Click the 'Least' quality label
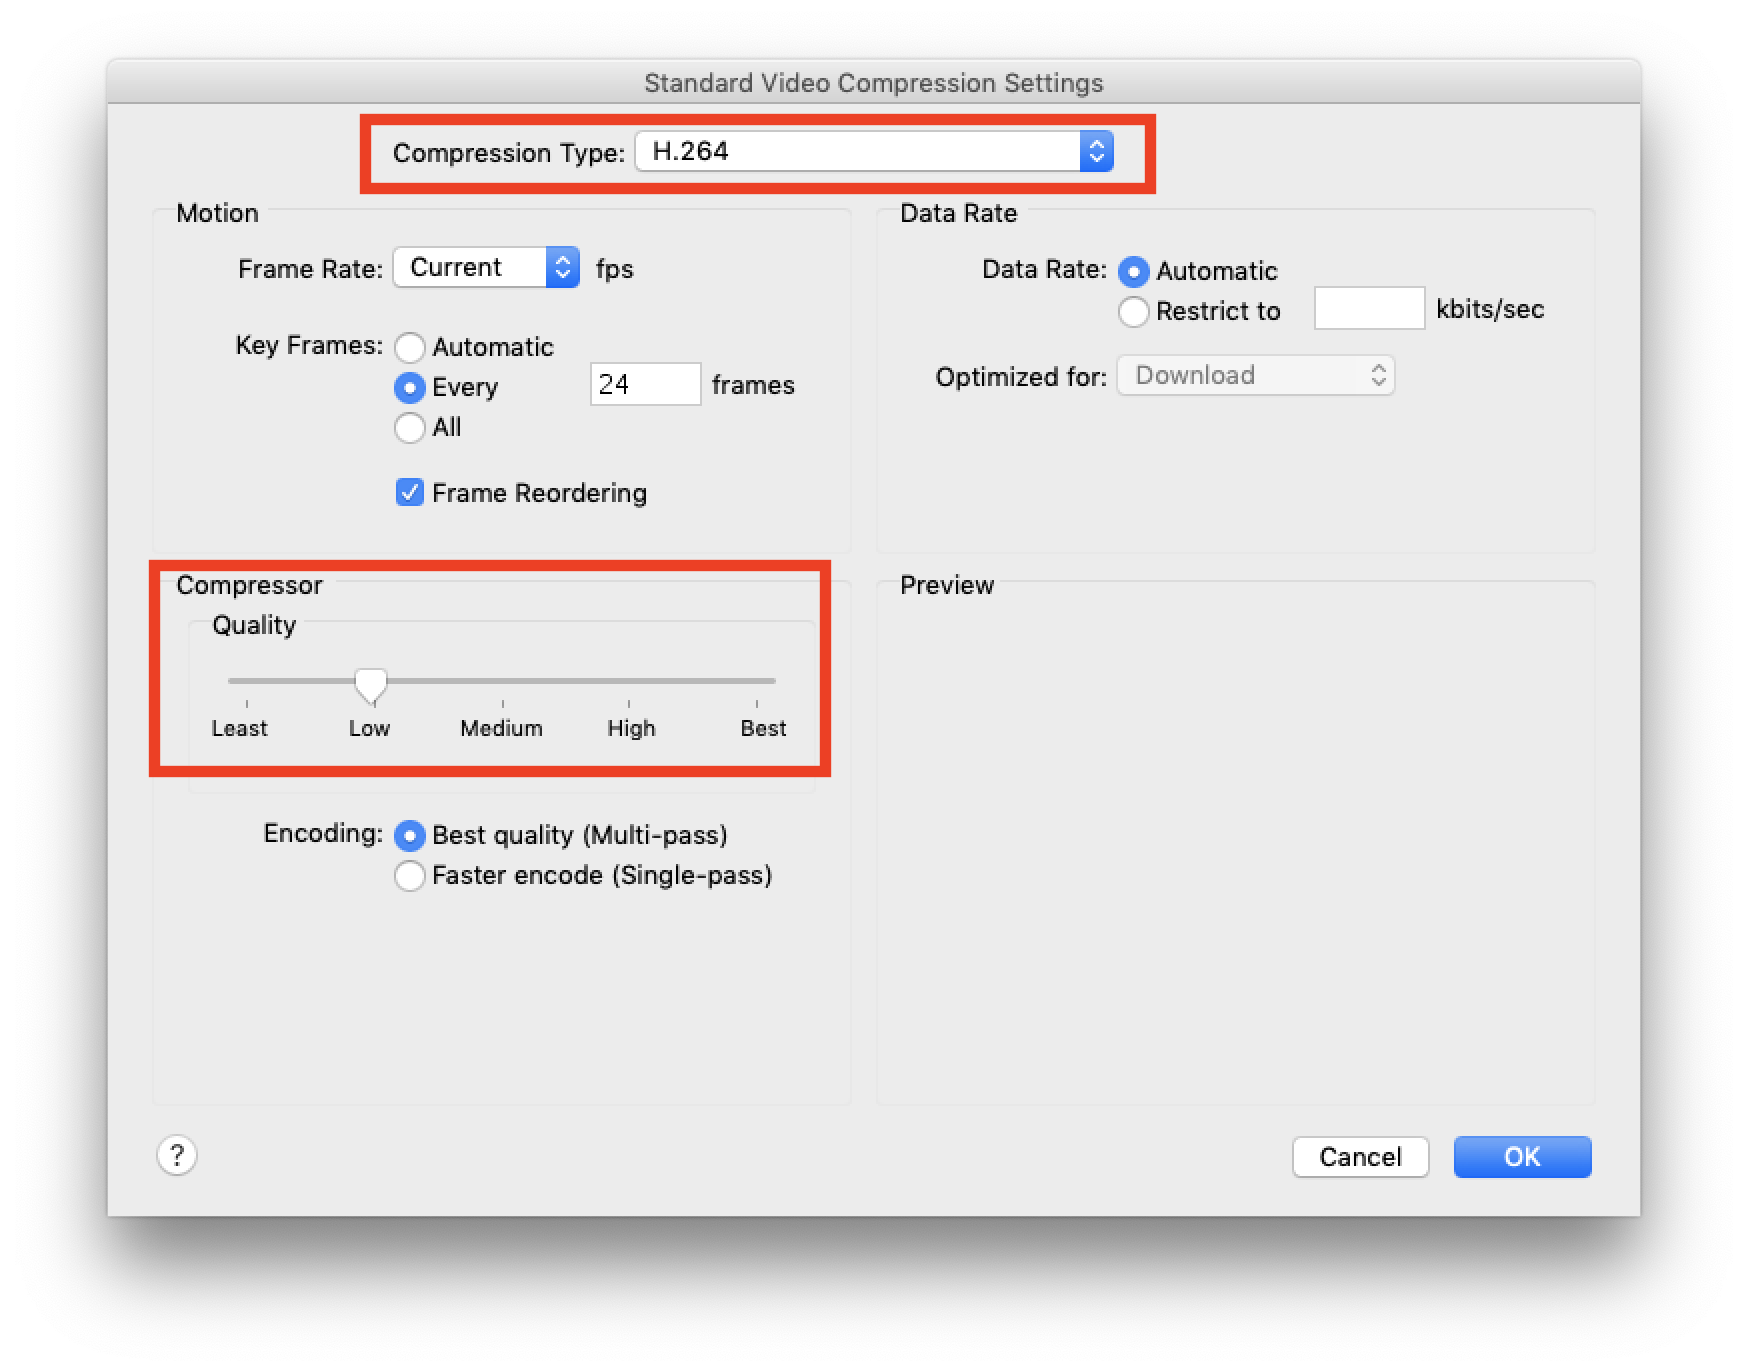Image resolution: width=1748 pixels, height=1372 pixels. [239, 729]
